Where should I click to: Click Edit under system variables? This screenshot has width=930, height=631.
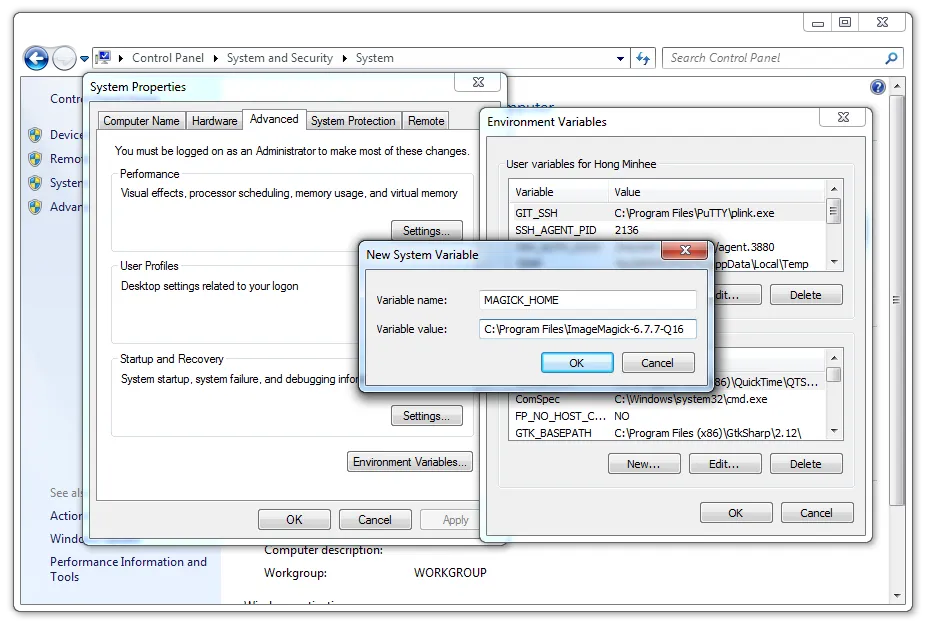[725, 464]
